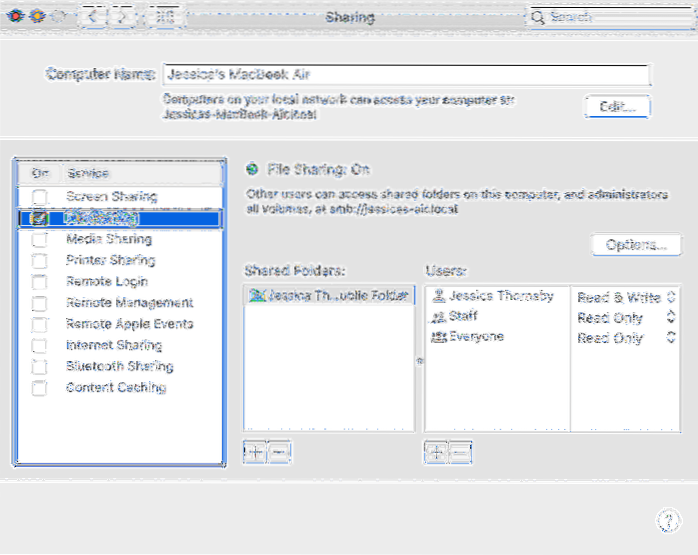Open the show-all grid icon
This screenshot has height=555, width=698.
click(166, 17)
